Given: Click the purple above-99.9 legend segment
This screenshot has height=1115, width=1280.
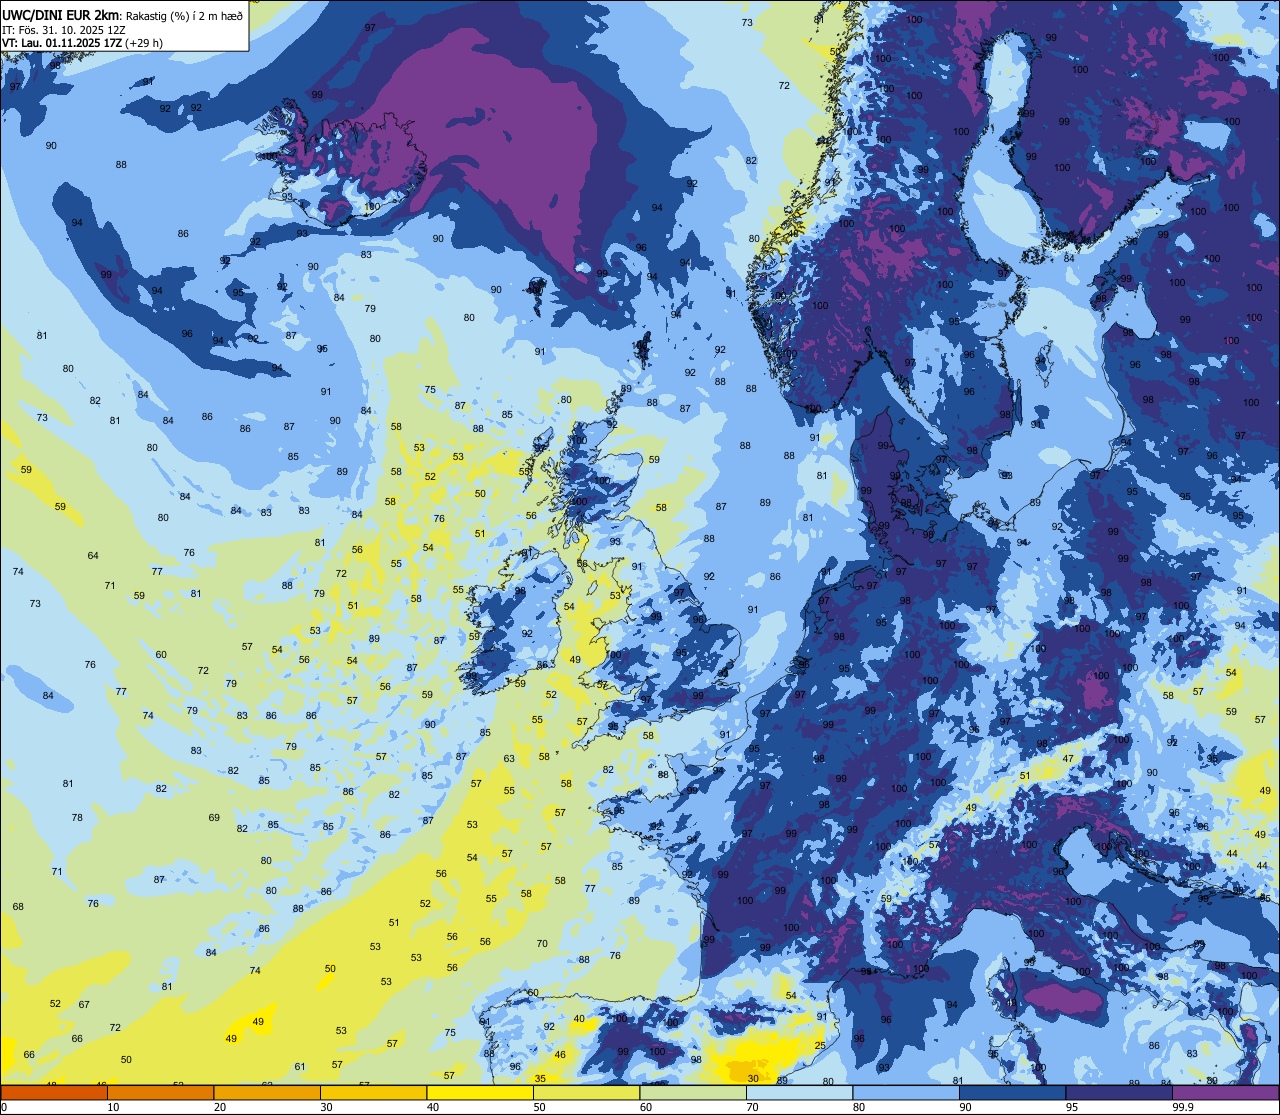Looking at the screenshot, I should point(1225,1093).
